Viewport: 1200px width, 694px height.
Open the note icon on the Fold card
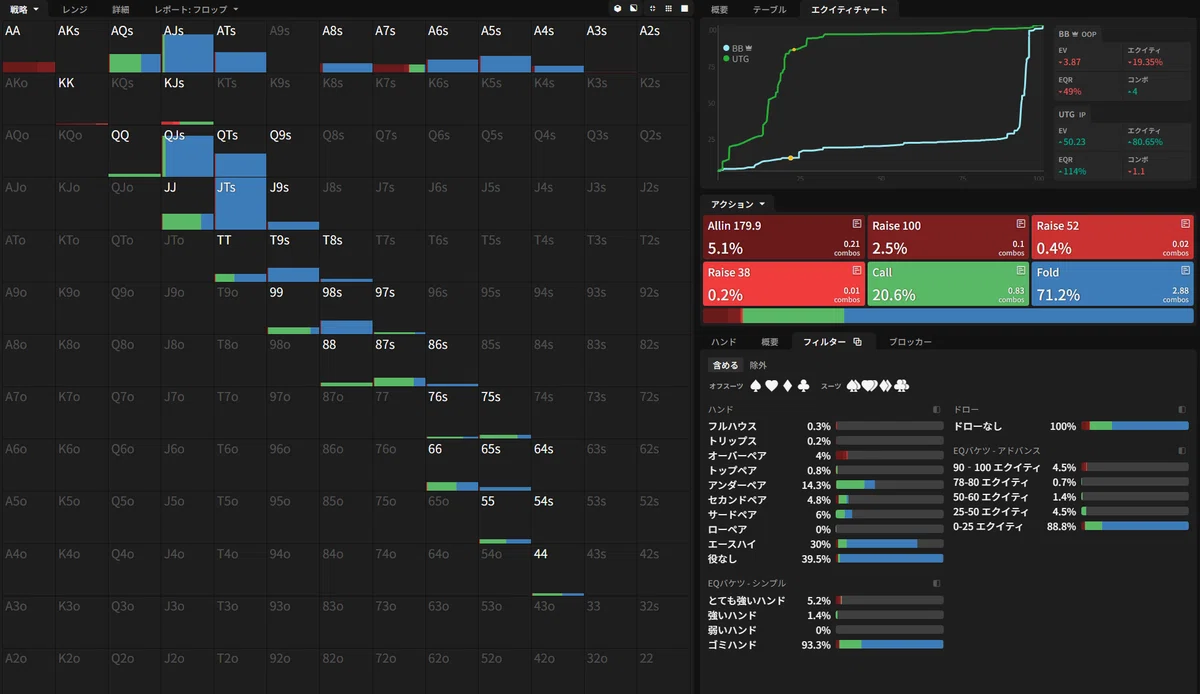1186,270
